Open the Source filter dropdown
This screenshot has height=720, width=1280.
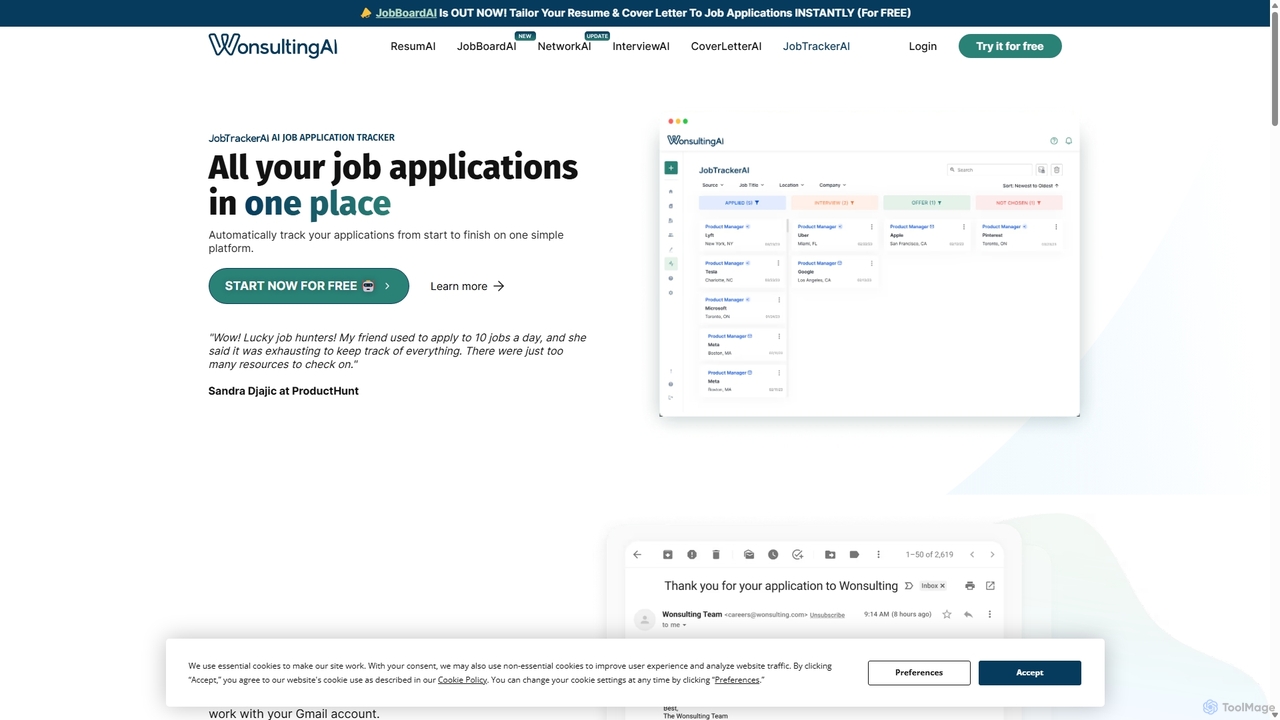[712, 185]
